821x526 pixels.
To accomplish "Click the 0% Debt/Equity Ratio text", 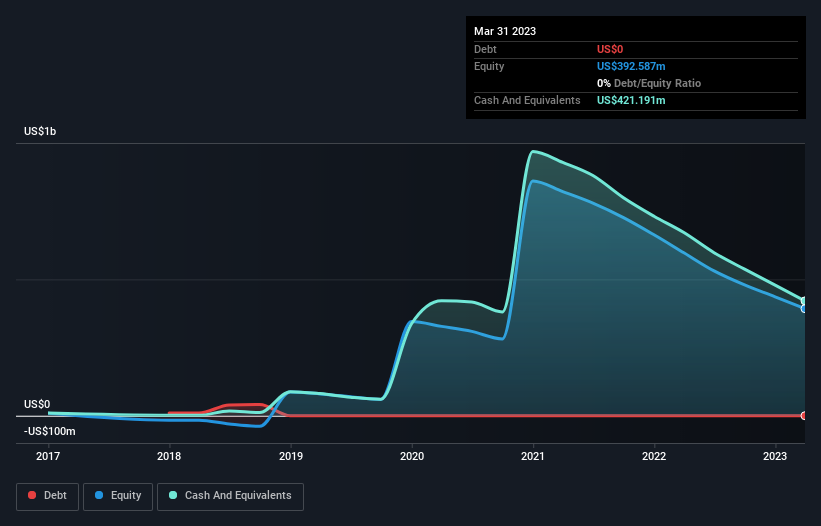I will tap(649, 83).
